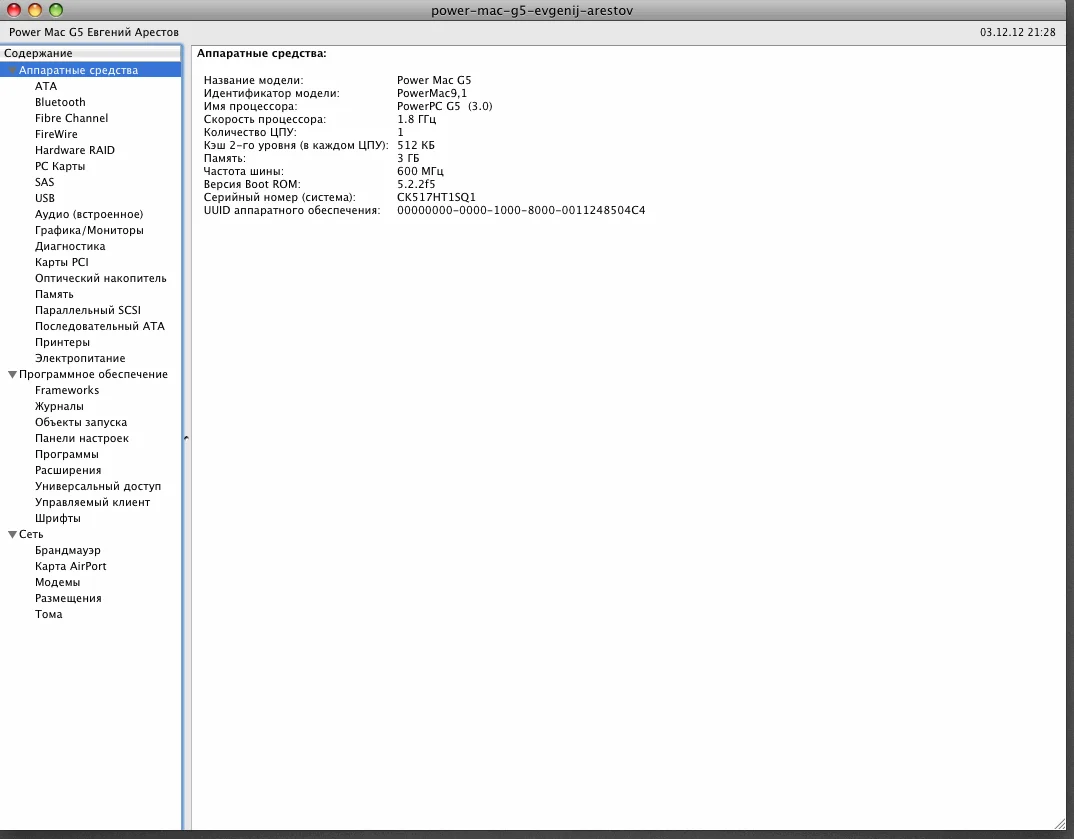Collapse the Сеть disclosure triangle
This screenshot has height=839, width=1074.
point(12,534)
